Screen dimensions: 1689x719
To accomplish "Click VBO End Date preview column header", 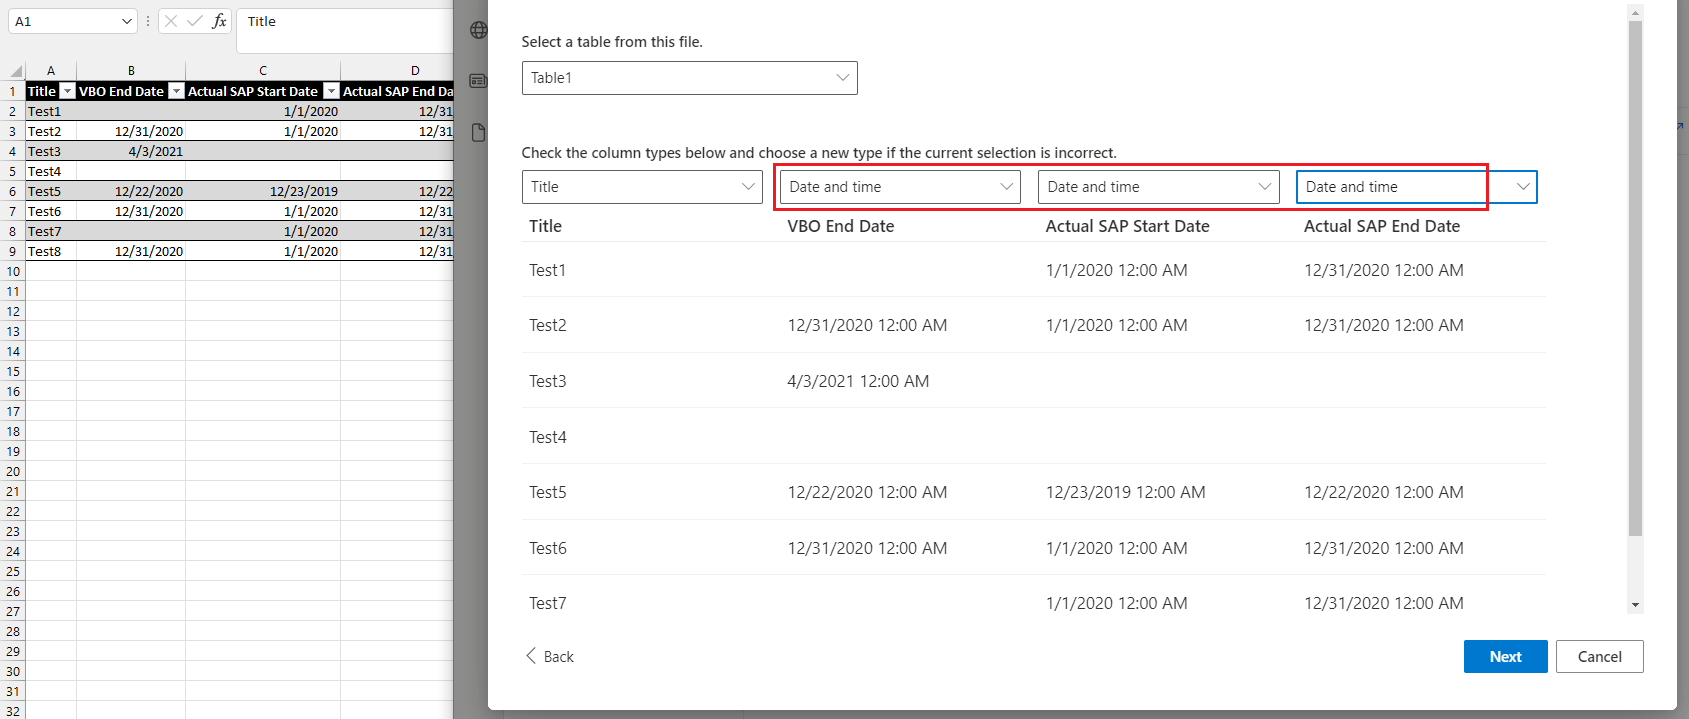I will [841, 226].
